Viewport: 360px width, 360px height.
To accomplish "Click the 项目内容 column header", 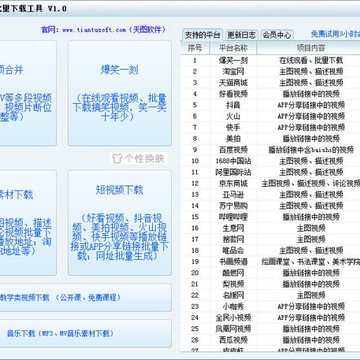I will [309, 48].
